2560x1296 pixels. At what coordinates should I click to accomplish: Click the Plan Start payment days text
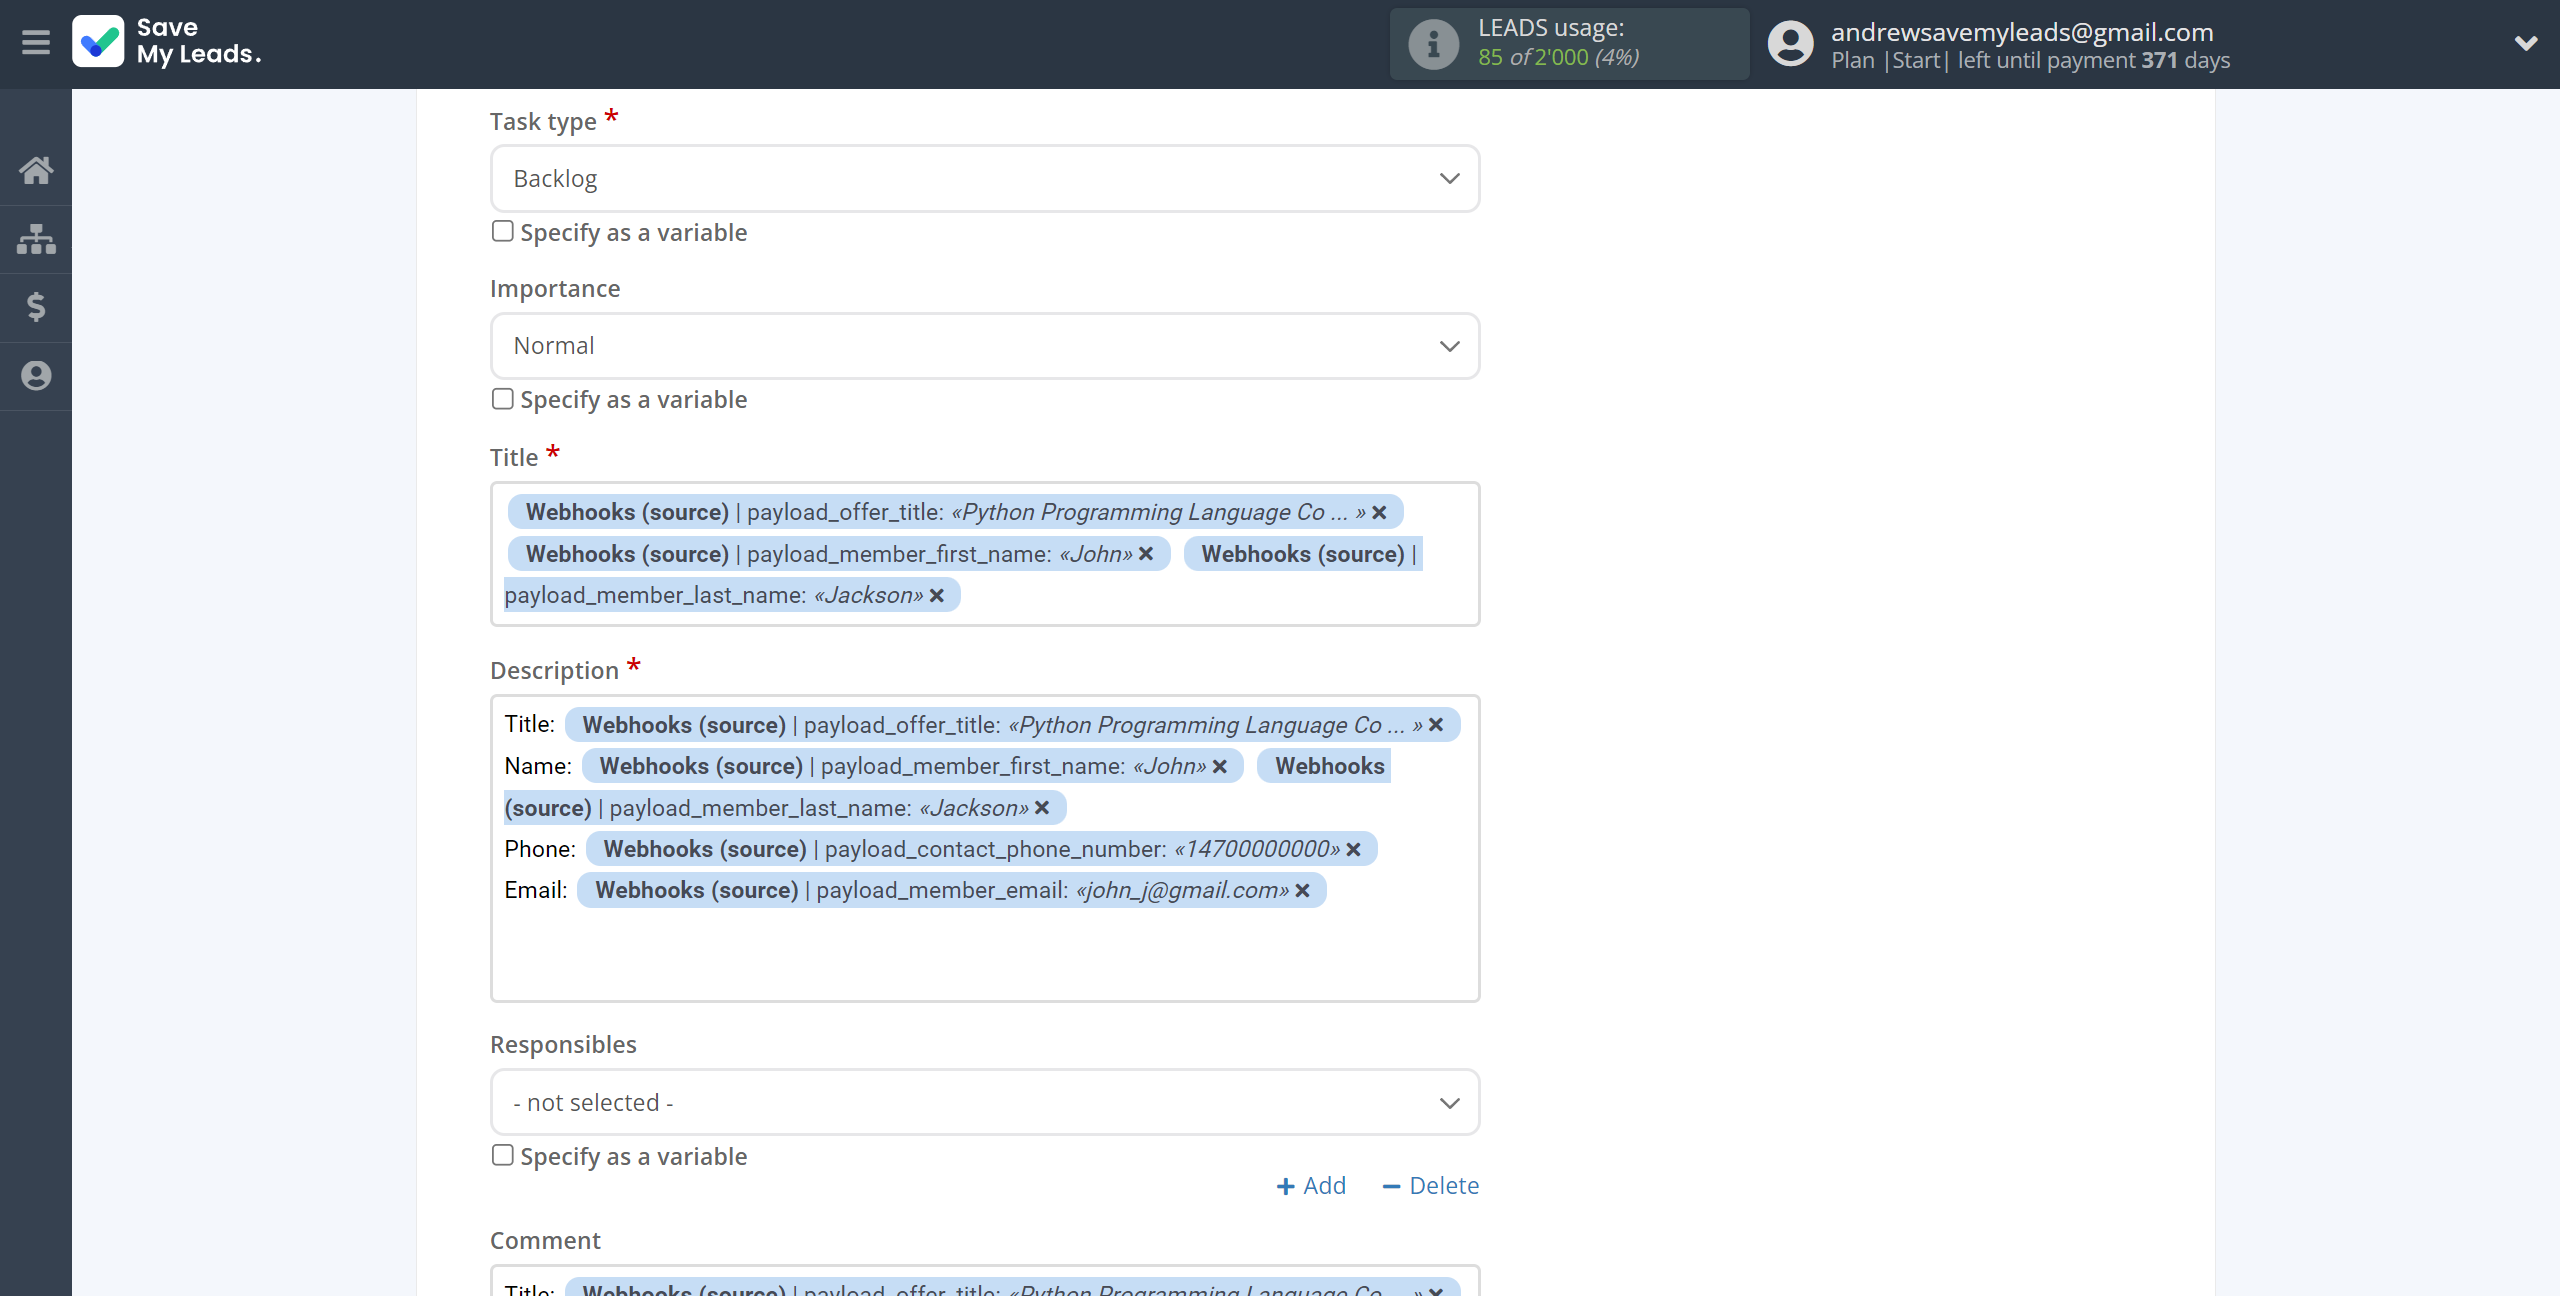click(2030, 60)
